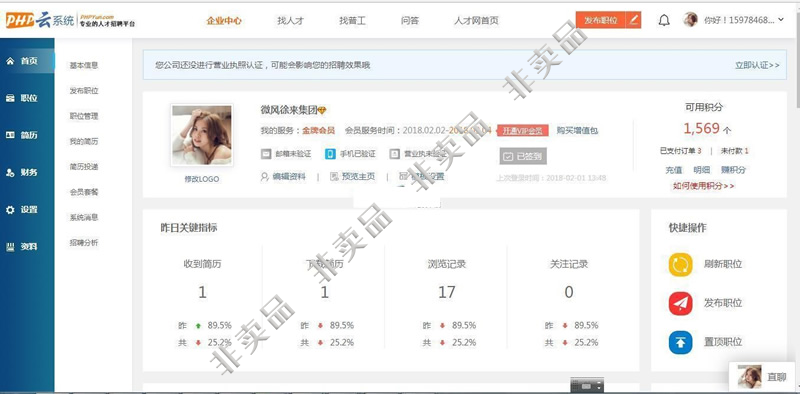The width and height of the screenshot is (800, 394).
Task: Click the red 发布职位 paper-plane icon
Action: click(681, 304)
